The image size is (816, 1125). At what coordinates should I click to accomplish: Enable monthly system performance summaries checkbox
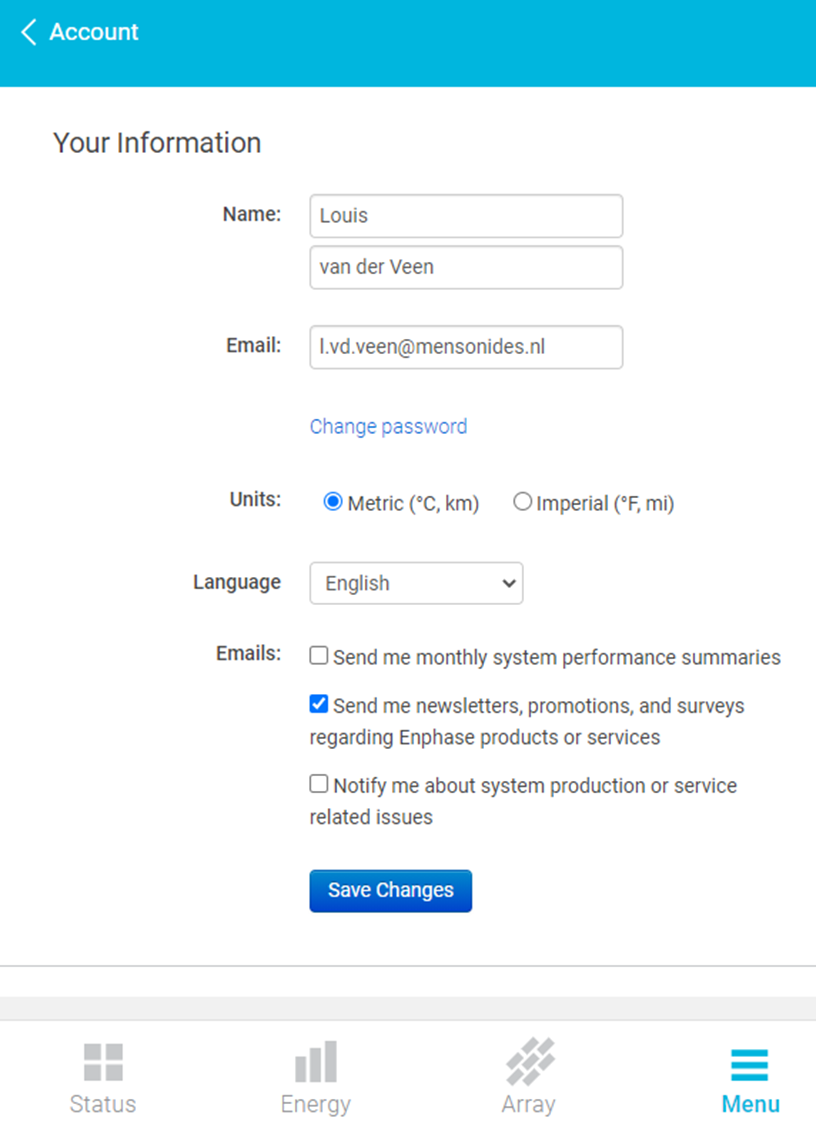click(x=319, y=656)
